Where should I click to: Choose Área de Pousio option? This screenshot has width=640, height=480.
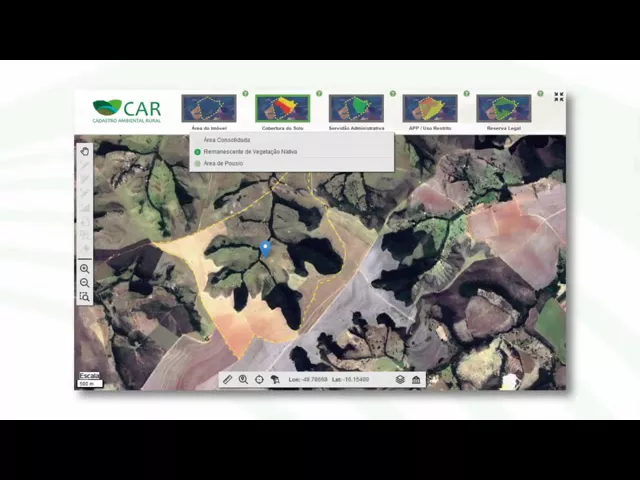(292, 163)
